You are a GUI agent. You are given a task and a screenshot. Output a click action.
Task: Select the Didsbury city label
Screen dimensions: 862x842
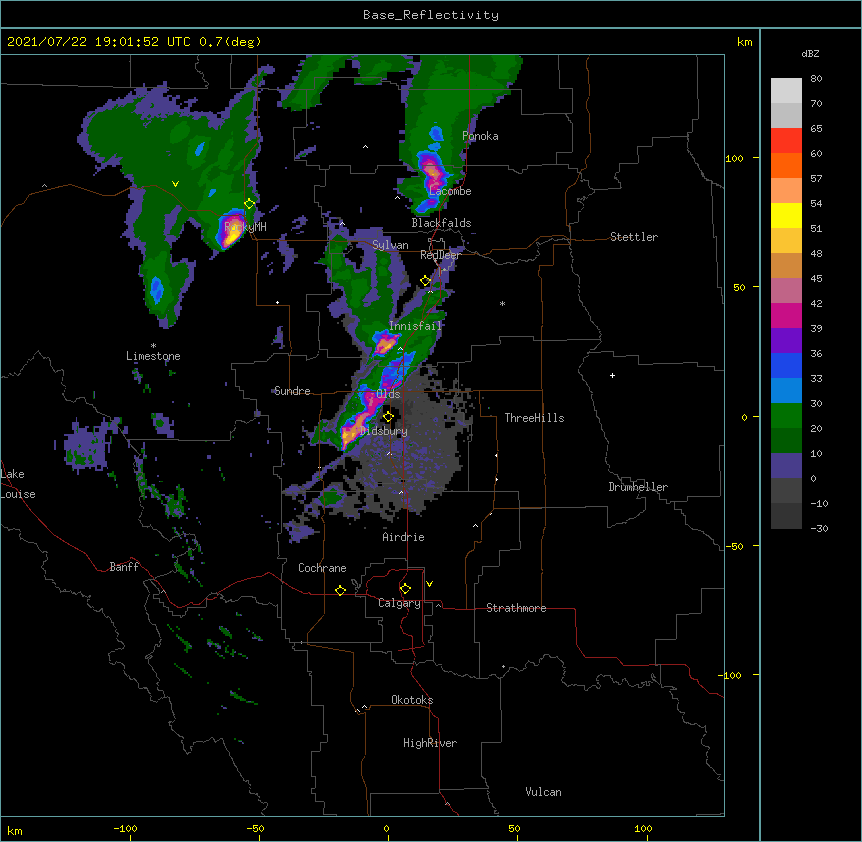click(384, 431)
